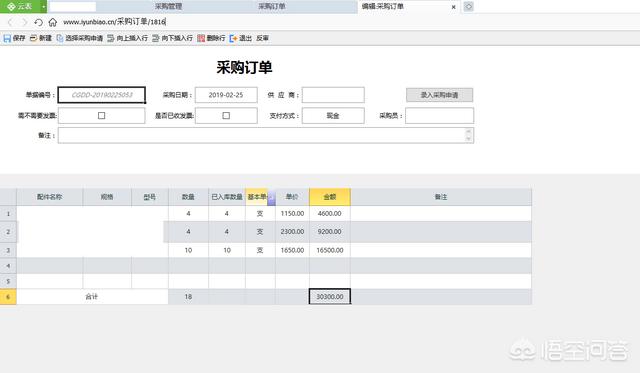Click the 30300.00 total amount cell
This screenshot has height=373, width=640.
pyautogui.click(x=330, y=297)
